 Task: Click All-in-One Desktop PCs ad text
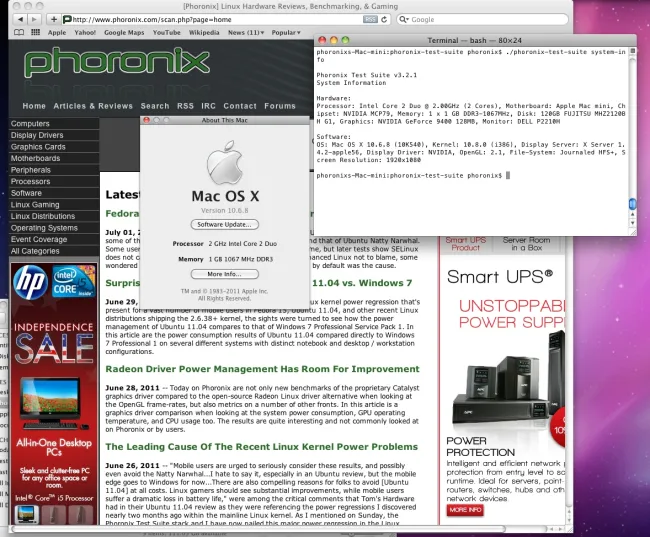click(54, 447)
